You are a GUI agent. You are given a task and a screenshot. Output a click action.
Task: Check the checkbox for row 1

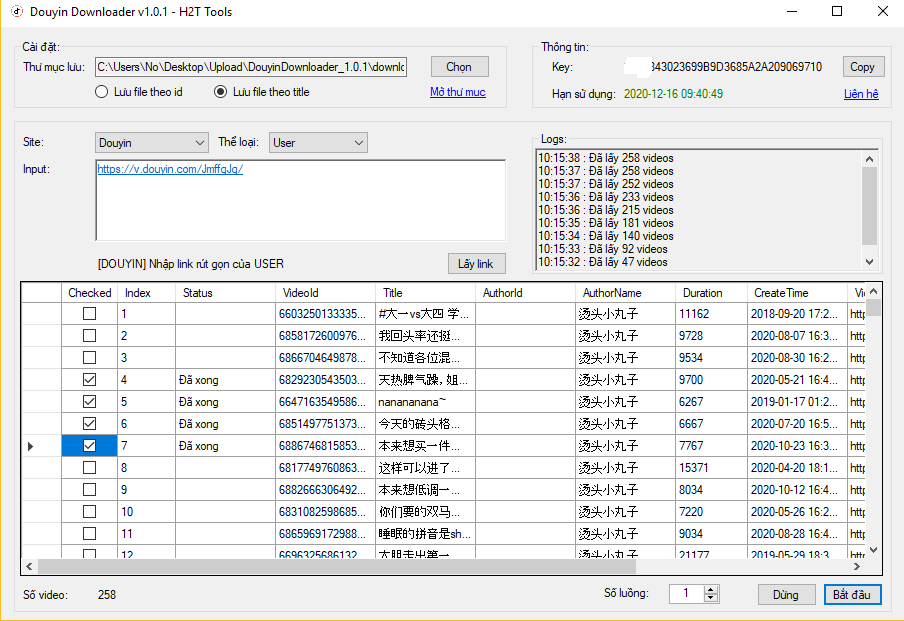pyautogui.click(x=89, y=314)
